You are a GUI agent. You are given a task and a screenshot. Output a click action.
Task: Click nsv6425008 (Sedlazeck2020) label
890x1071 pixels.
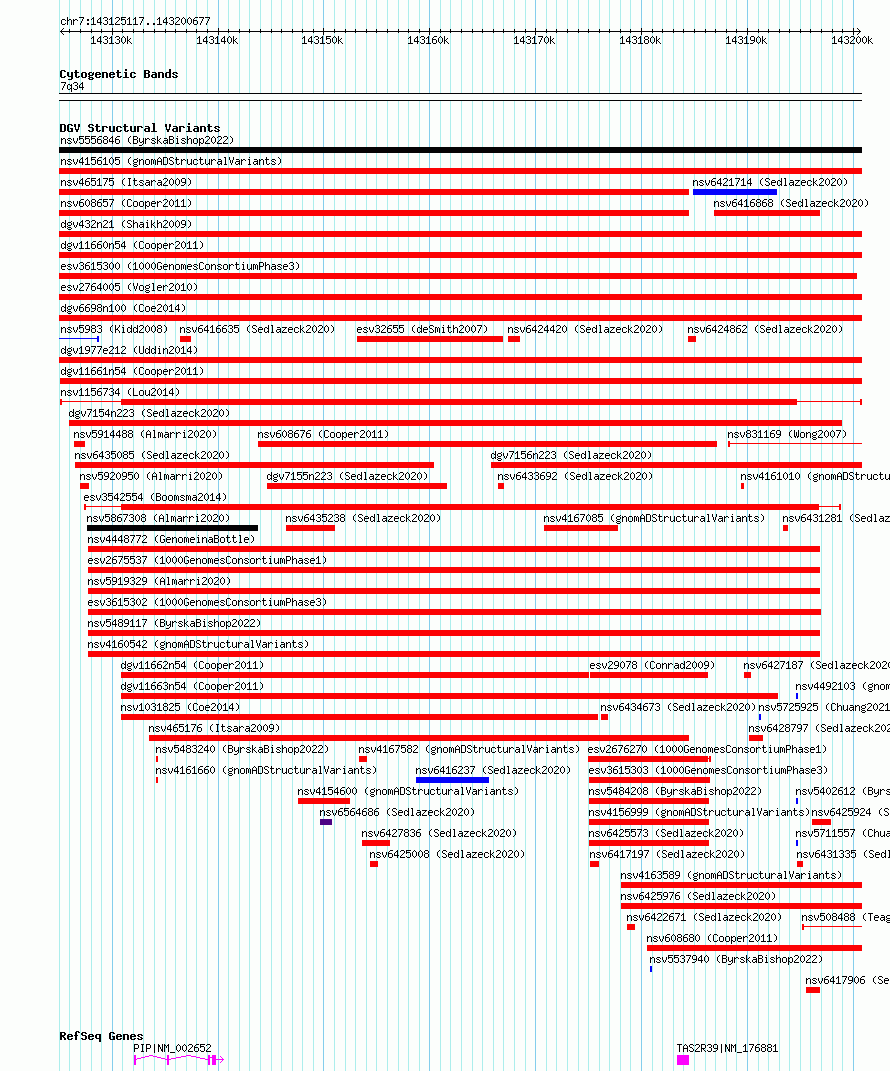coord(447,854)
